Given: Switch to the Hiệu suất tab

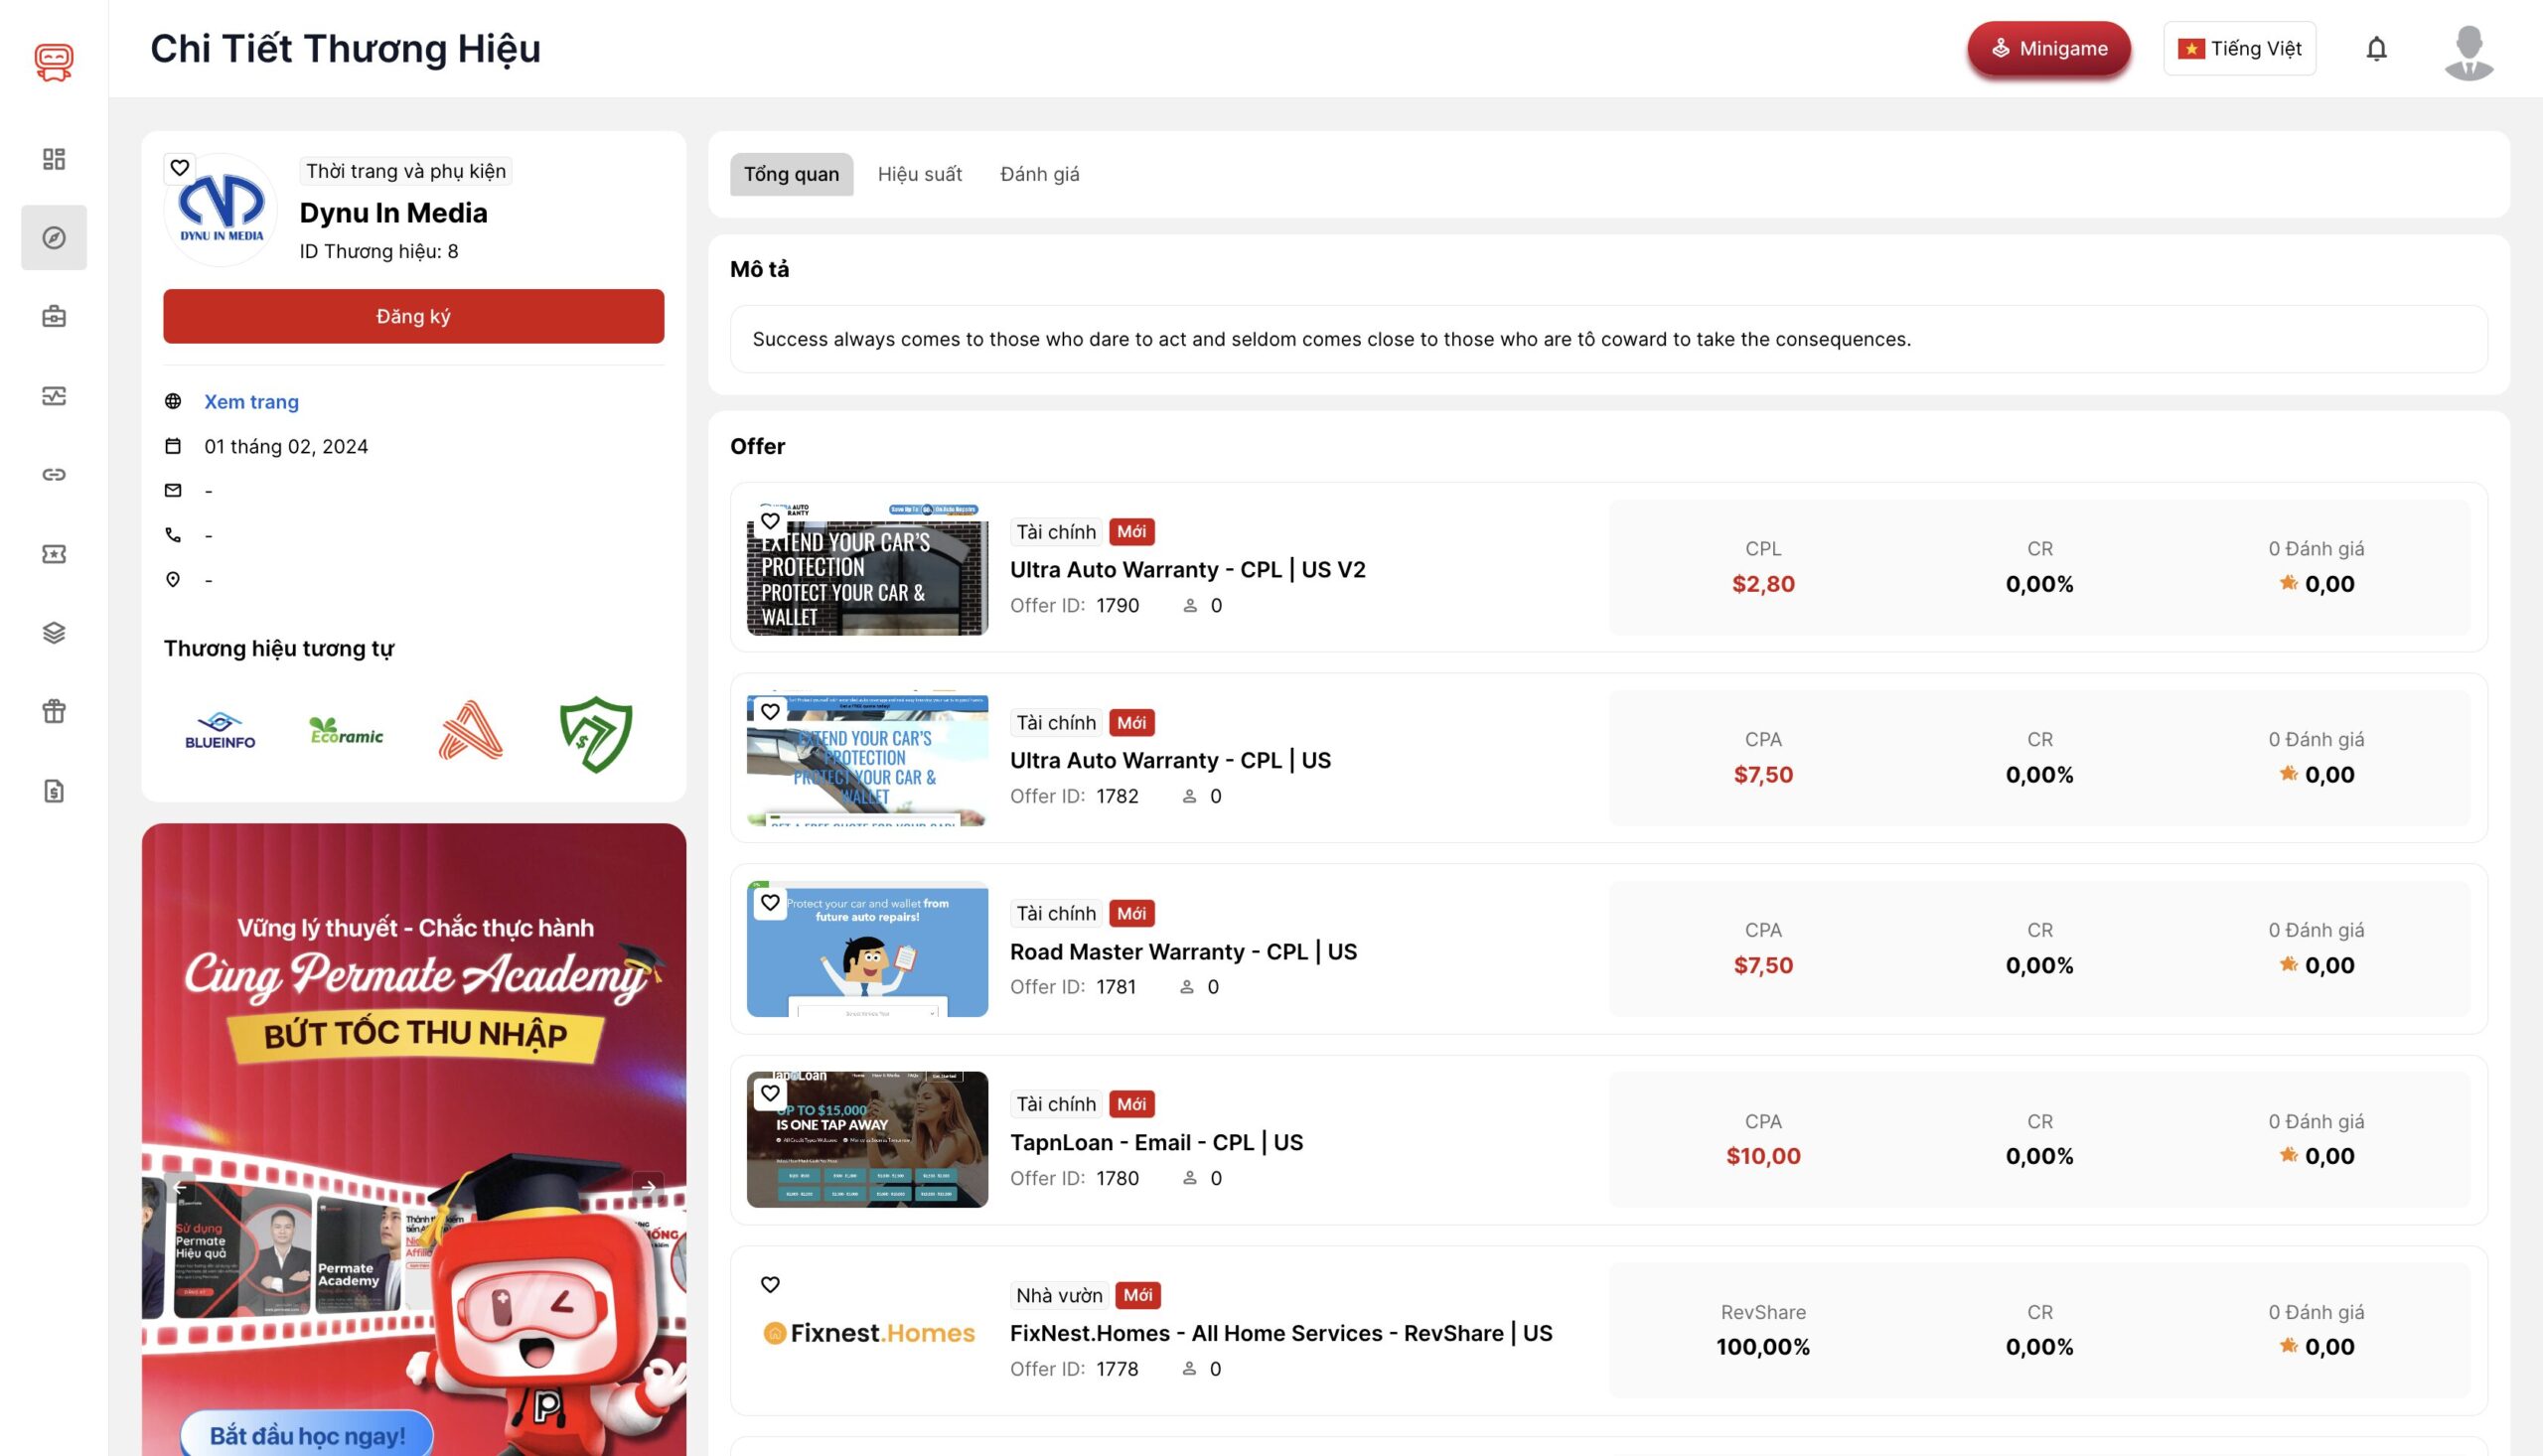Looking at the screenshot, I should pyautogui.click(x=919, y=175).
